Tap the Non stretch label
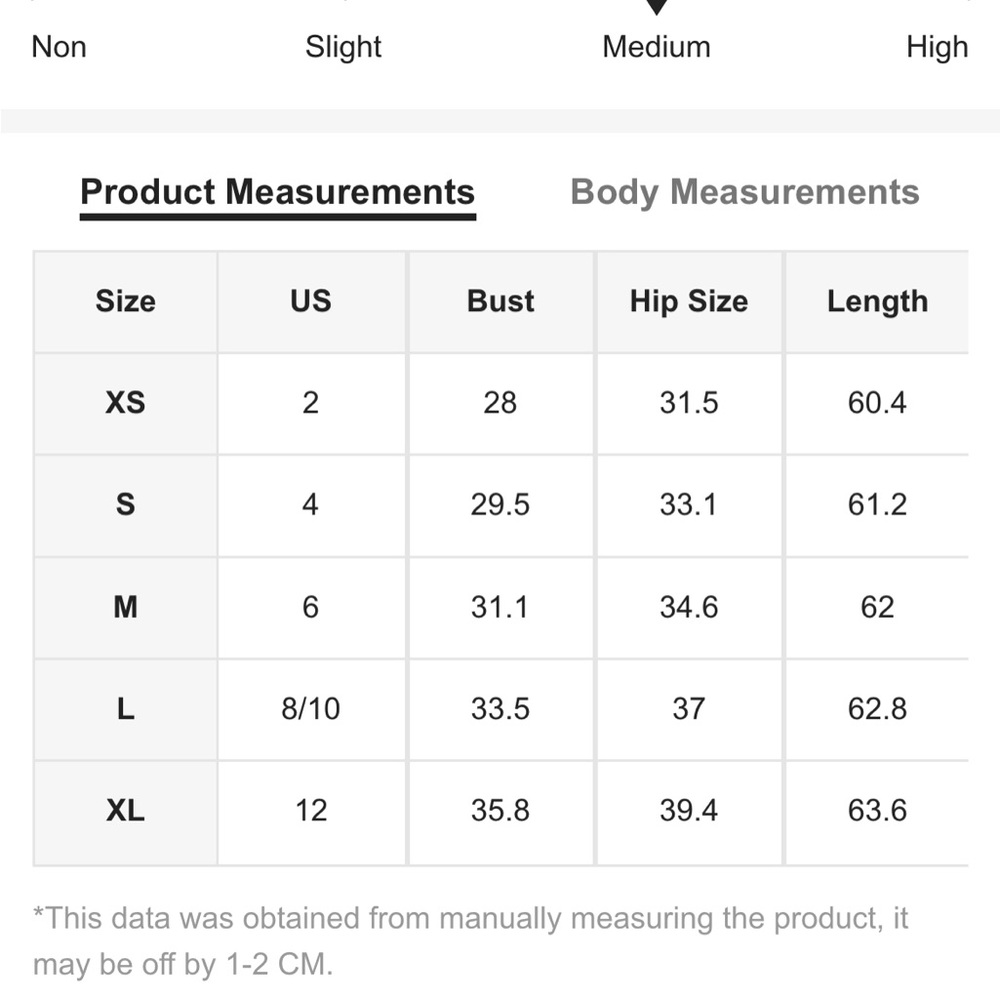 (x=59, y=47)
